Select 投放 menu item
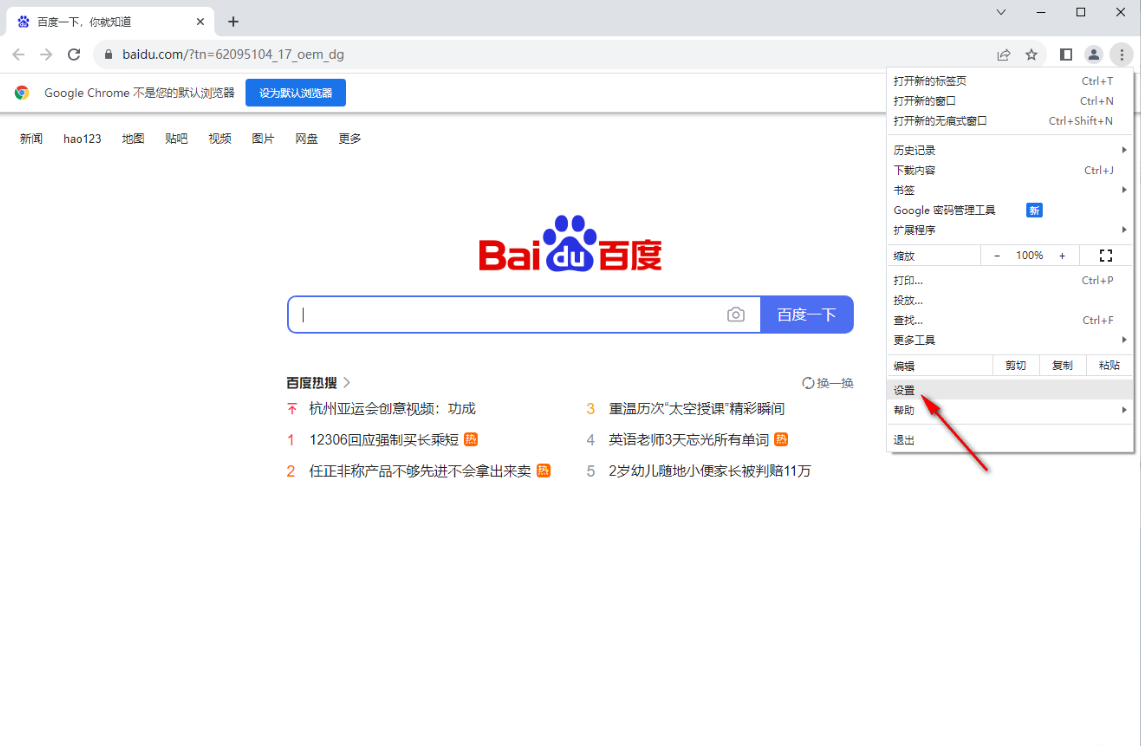The height and width of the screenshot is (746, 1141). (1010, 300)
